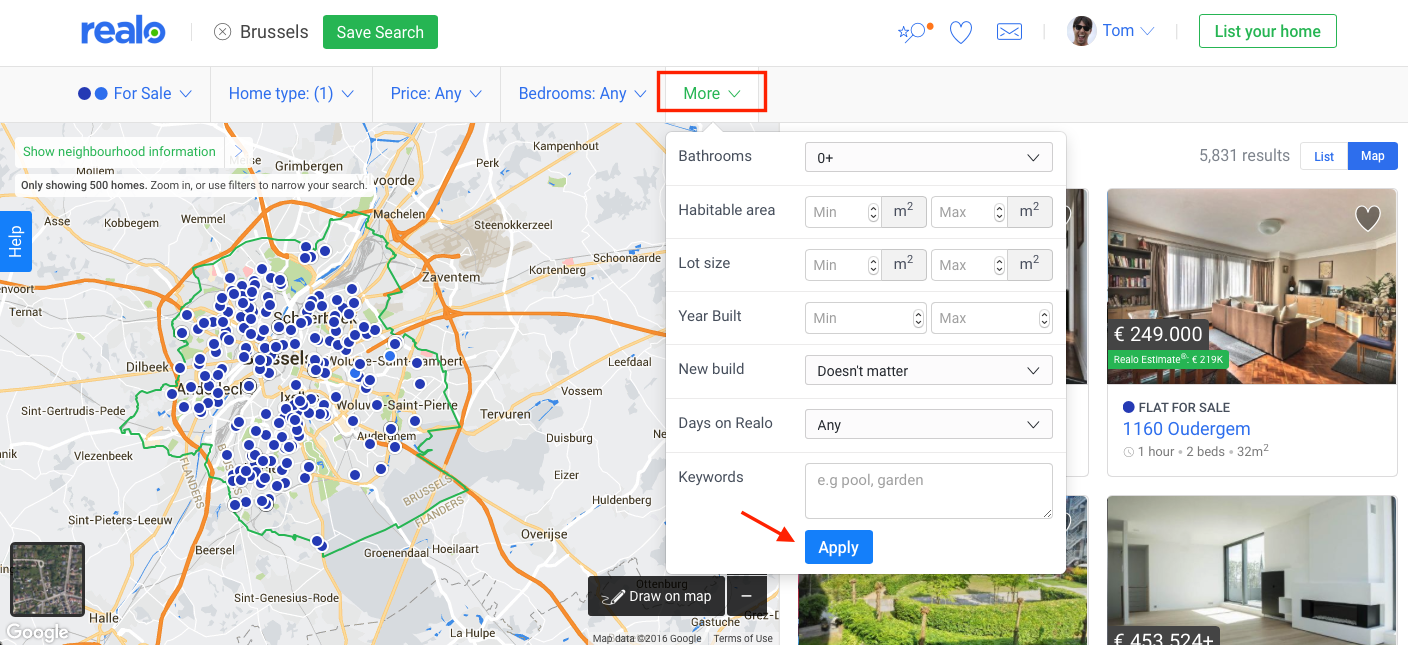Click Realo Estimate €219K badge
Viewport: 1408px width, 645px height.
point(1167,358)
